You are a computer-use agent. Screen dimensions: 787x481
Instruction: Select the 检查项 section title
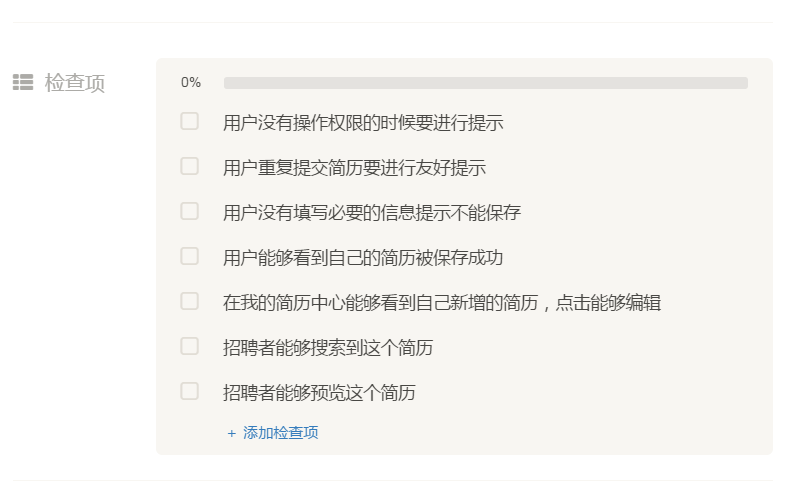(x=75, y=83)
